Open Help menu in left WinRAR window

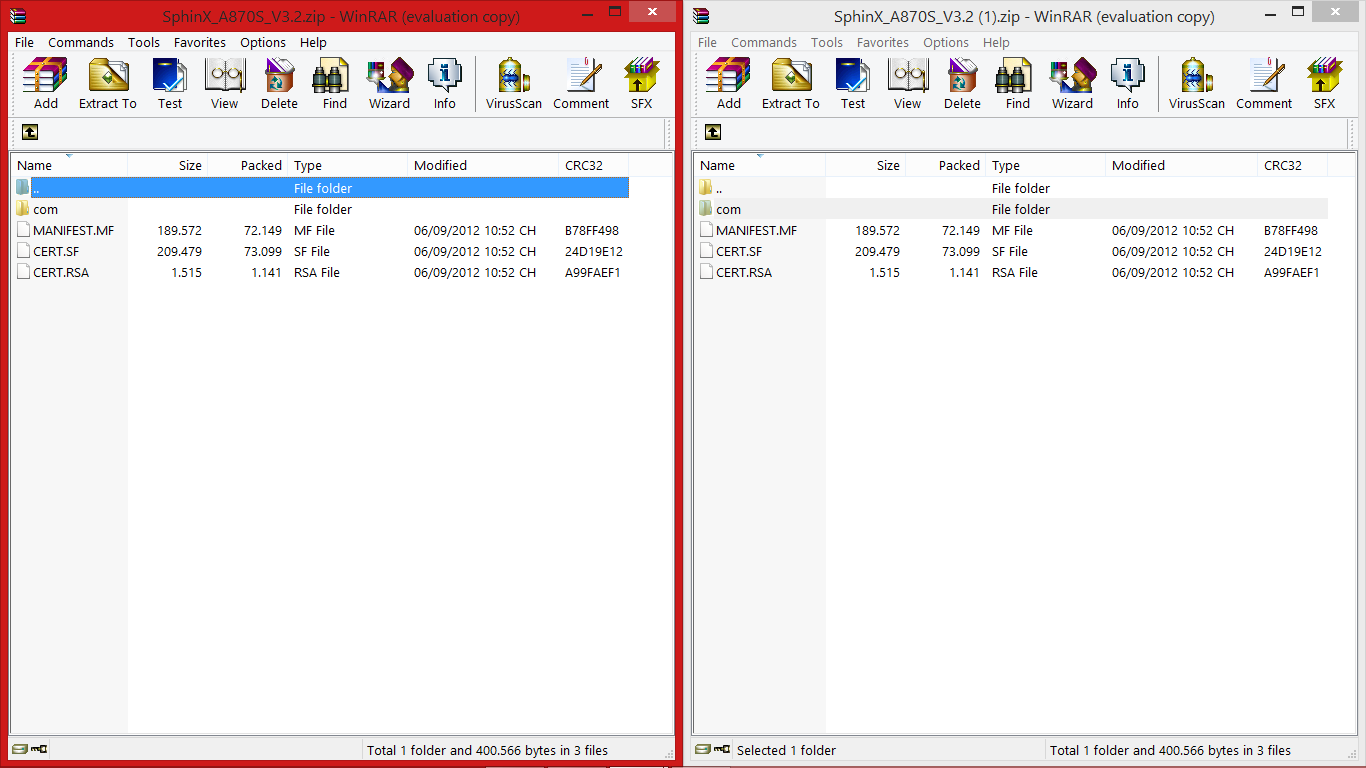pyautogui.click(x=313, y=43)
